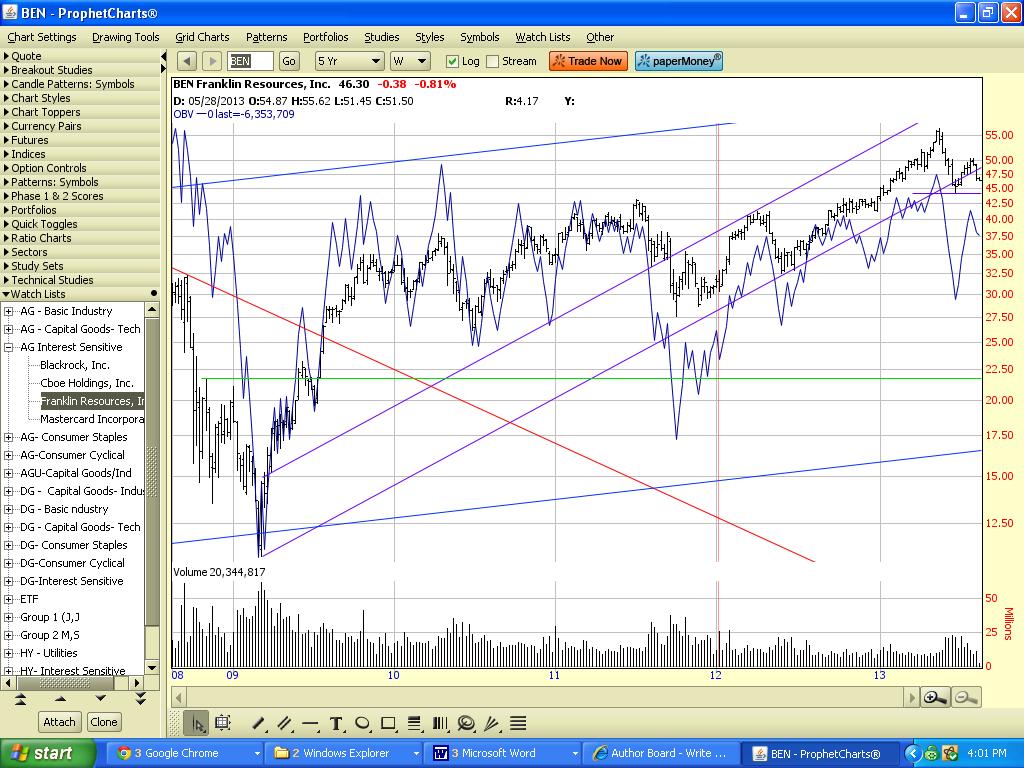Screen dimensions: 1024x768
Task: Open the Watch Lists menu
Action: coord(543,37)
